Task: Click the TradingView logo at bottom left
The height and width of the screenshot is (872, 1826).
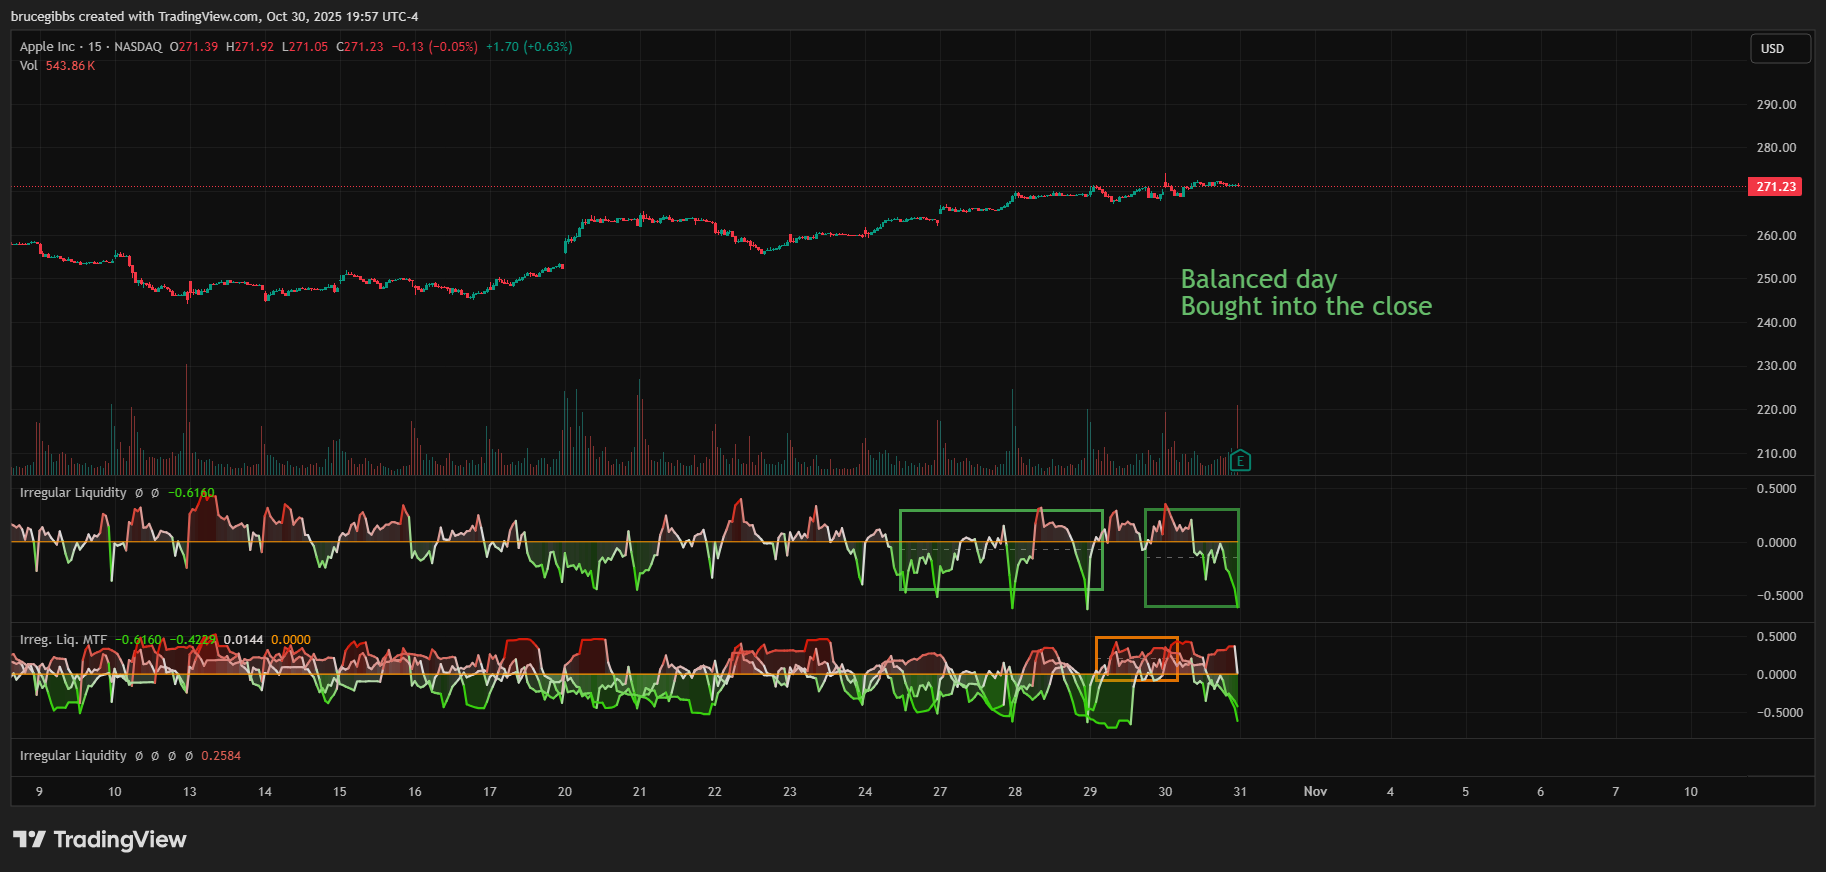Action: 100,840
